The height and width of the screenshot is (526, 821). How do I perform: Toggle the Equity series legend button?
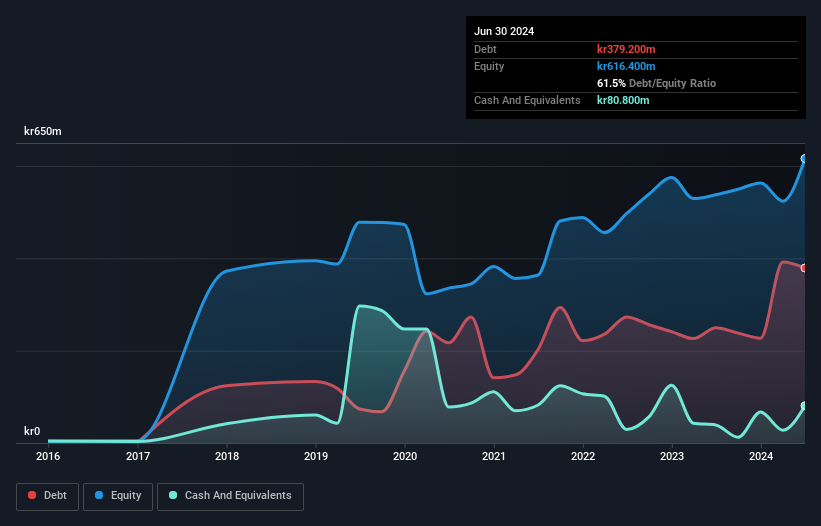(118, 496)
